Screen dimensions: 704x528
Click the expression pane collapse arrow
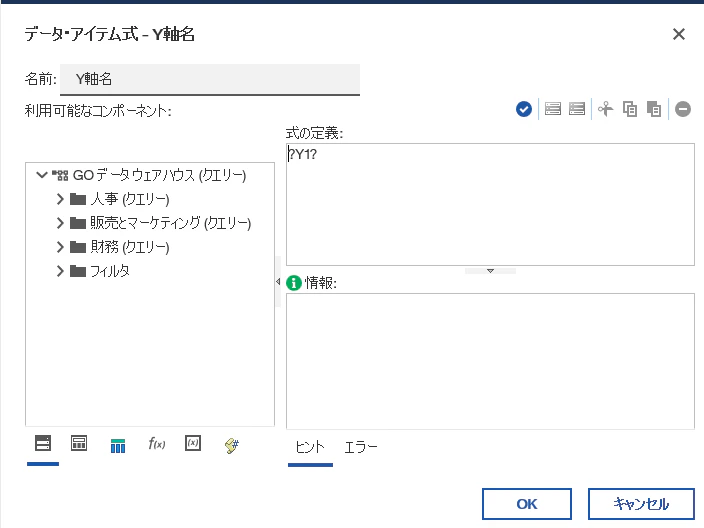pos(490,271)
